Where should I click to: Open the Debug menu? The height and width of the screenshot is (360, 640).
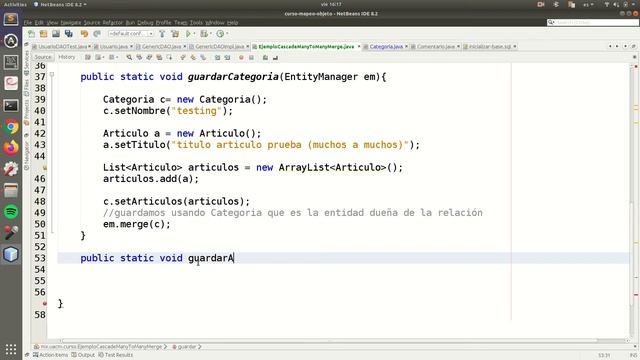[145, 22]
